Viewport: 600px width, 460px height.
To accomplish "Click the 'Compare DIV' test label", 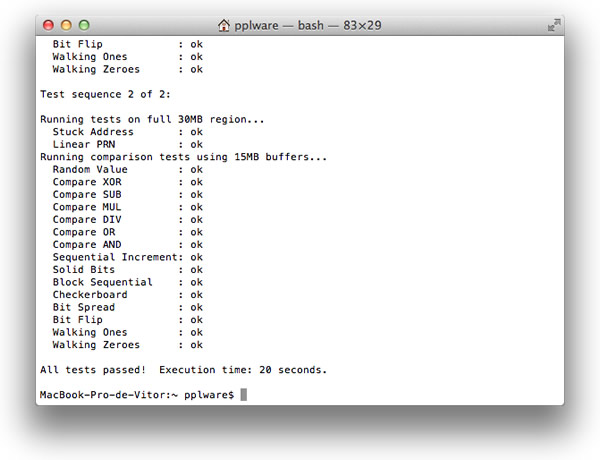I will [x=87, y=220].
